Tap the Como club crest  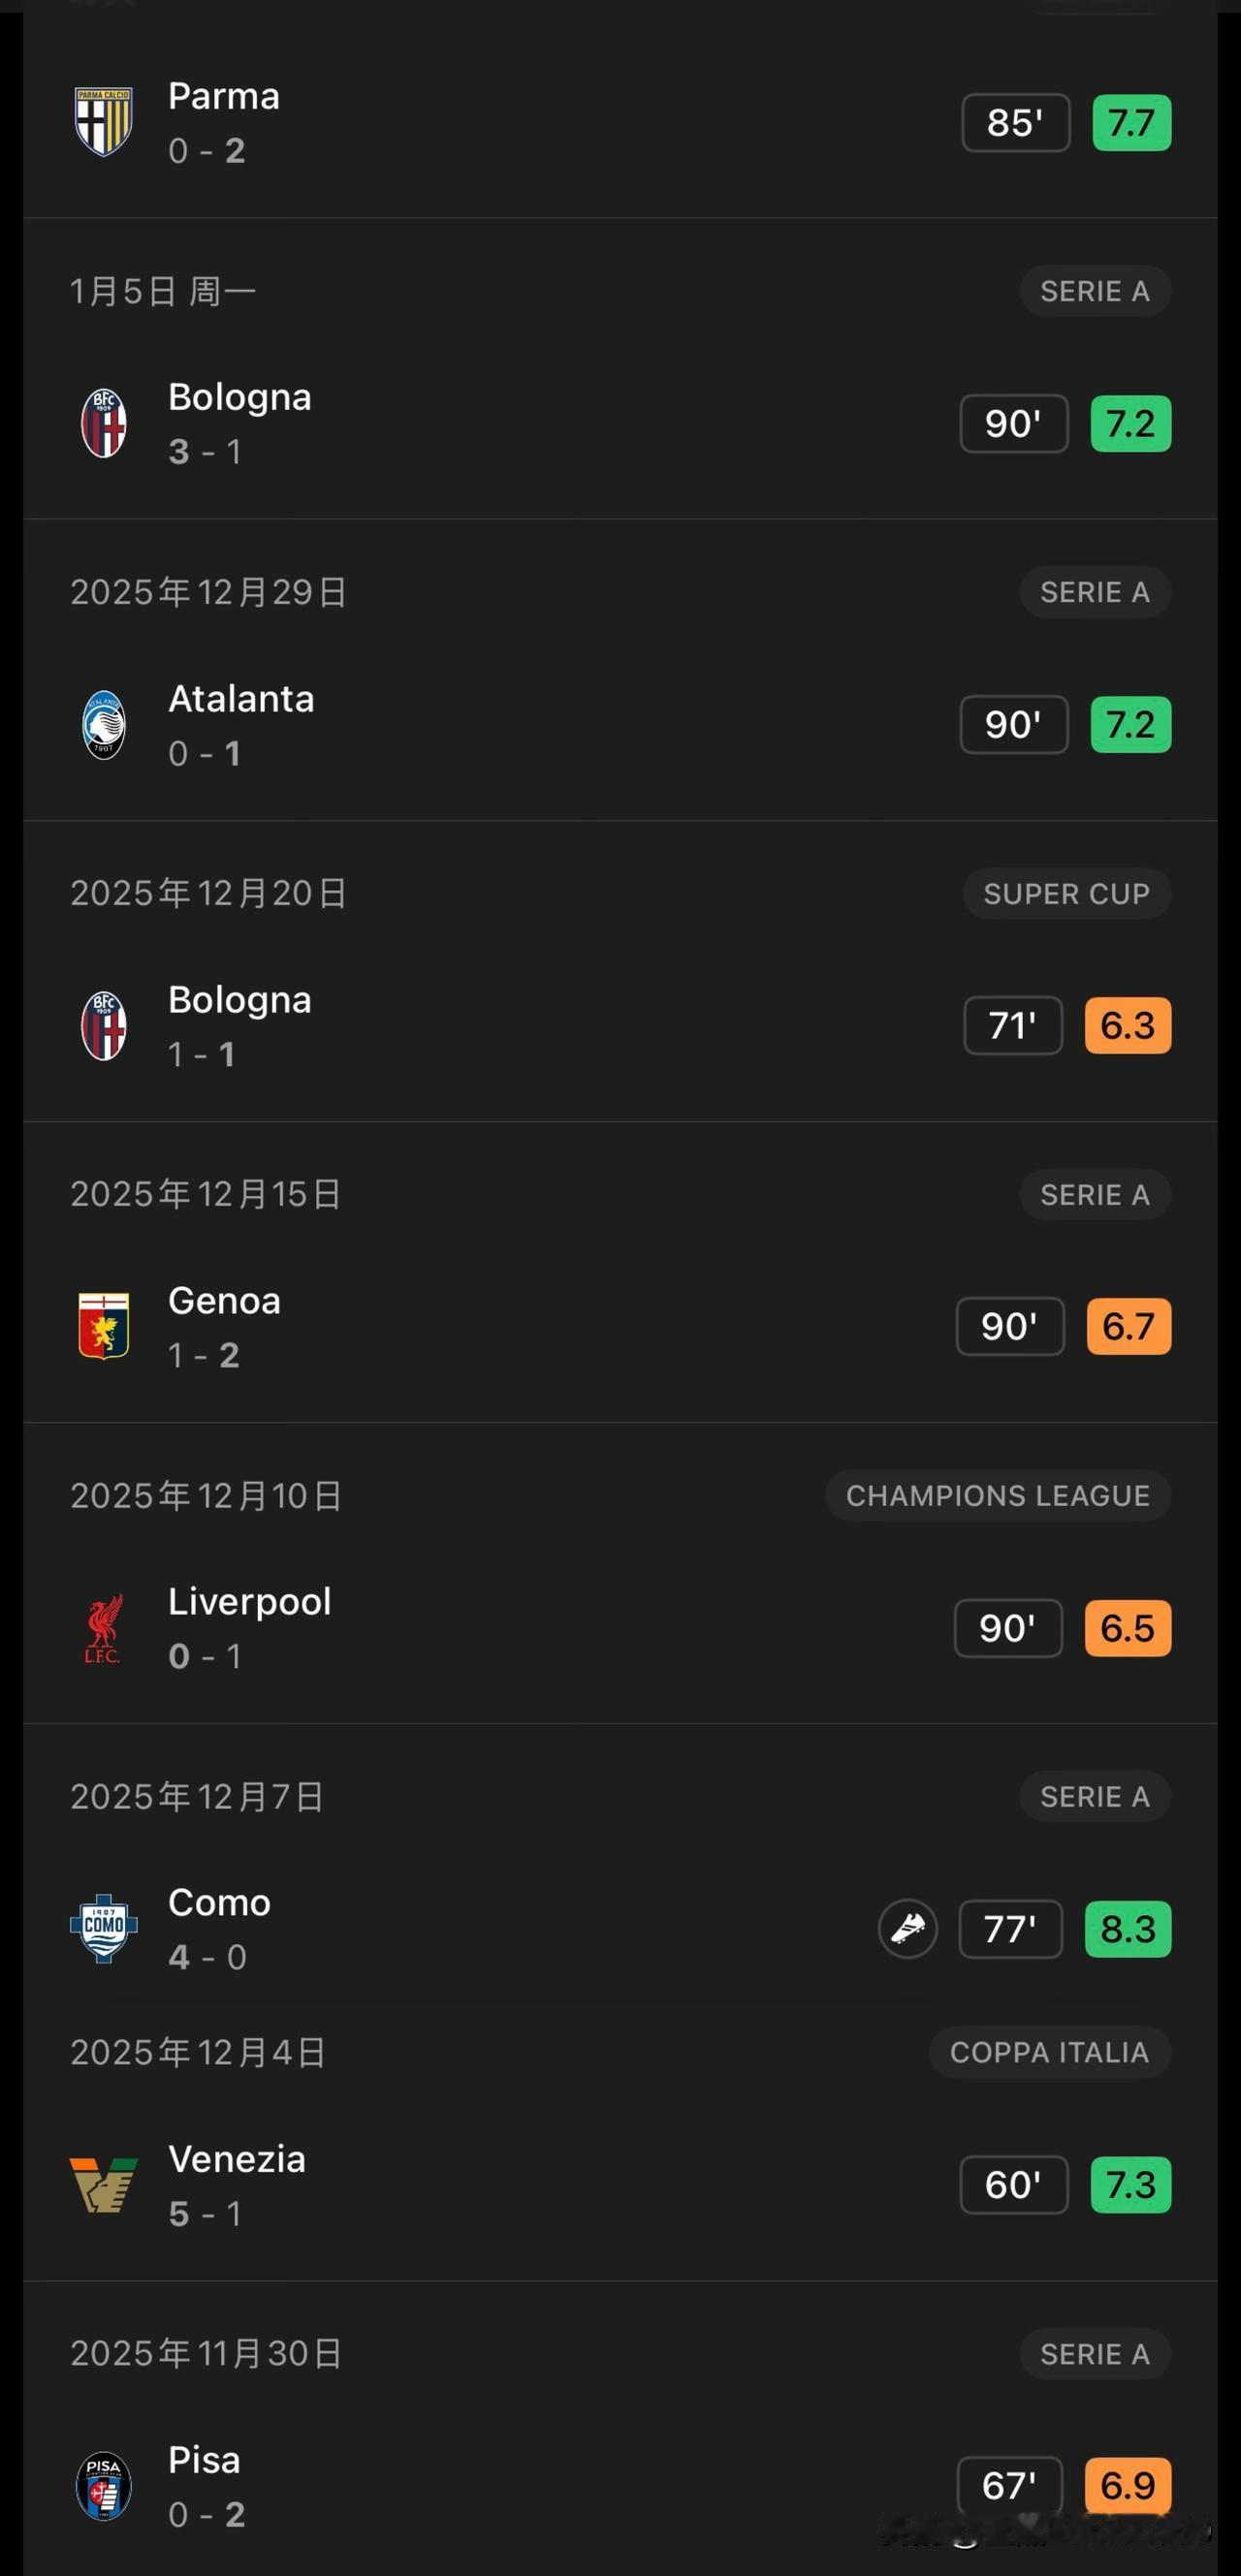pos(104,1929)
